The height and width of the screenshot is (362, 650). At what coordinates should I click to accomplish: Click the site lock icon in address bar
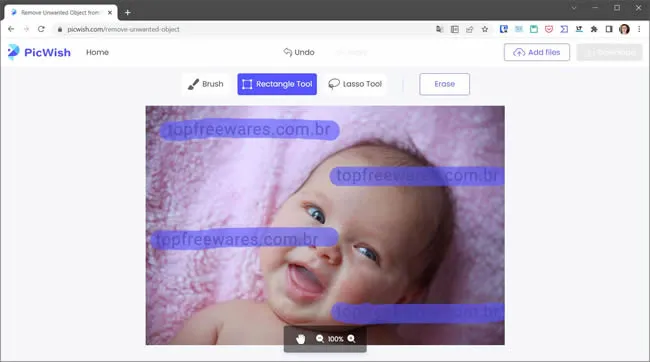[x=60, y=29]
